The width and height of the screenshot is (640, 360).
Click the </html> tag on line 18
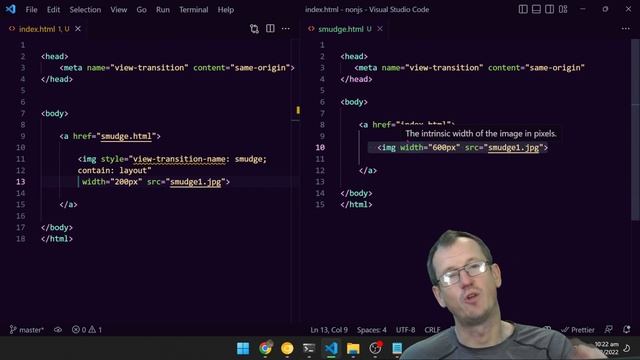click(x=57, y=239)
